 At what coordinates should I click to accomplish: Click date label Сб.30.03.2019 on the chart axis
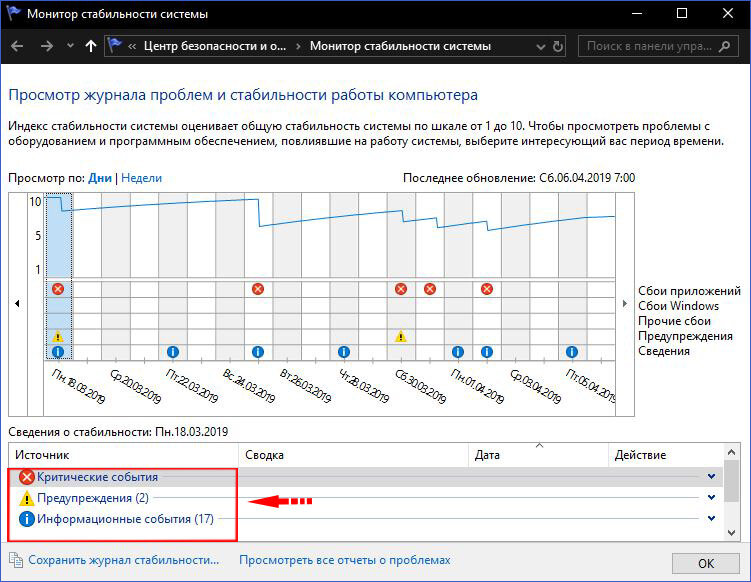420,386
